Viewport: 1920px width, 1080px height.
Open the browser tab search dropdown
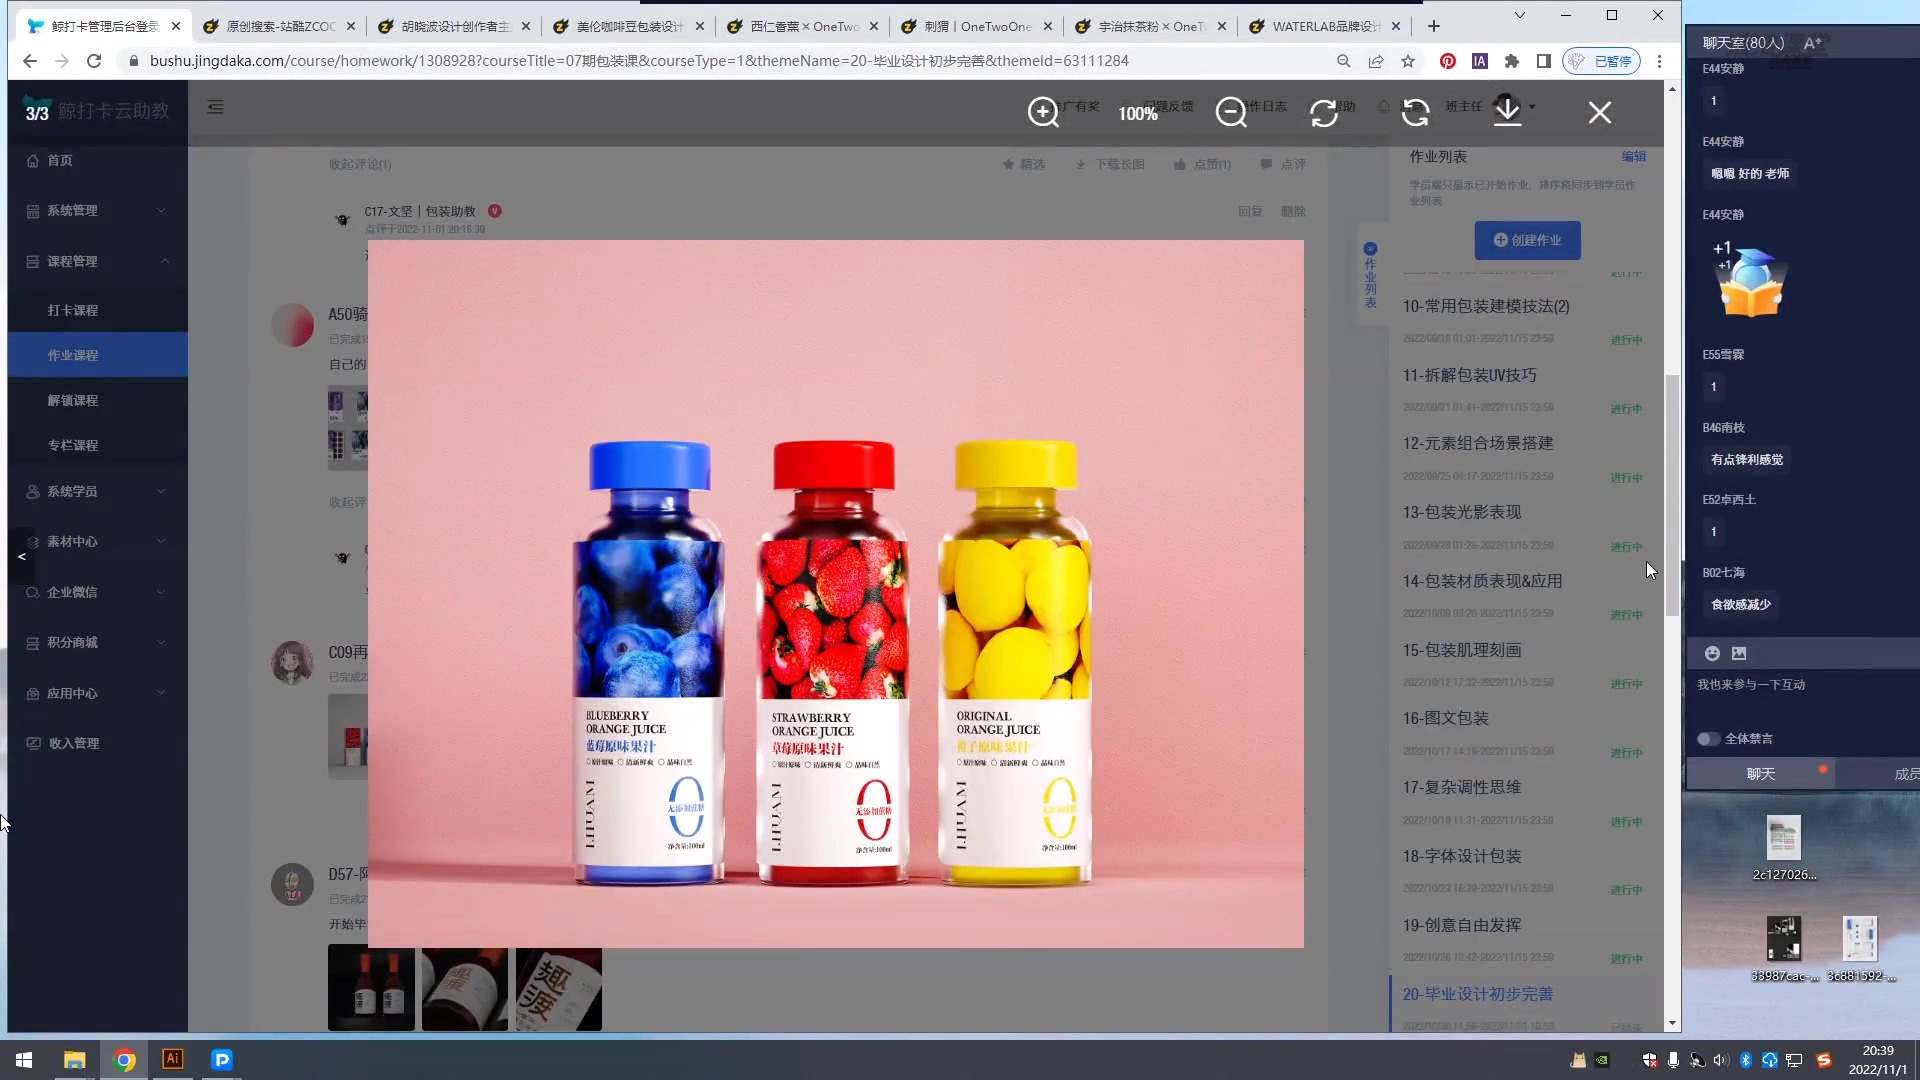click(1520, 15)
